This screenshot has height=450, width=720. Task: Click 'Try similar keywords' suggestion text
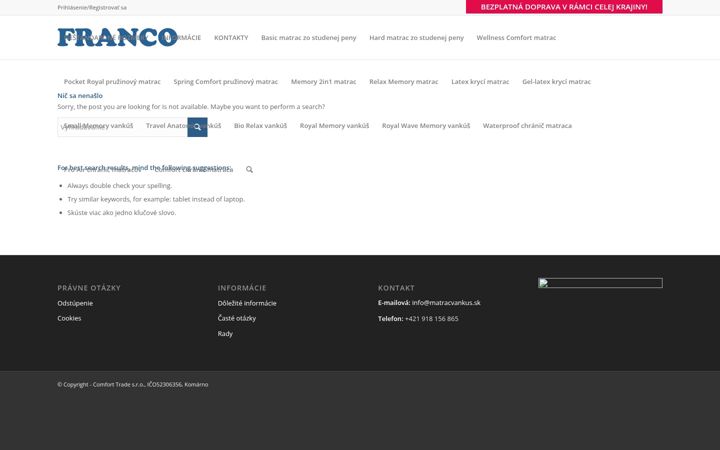click(156, 199)
